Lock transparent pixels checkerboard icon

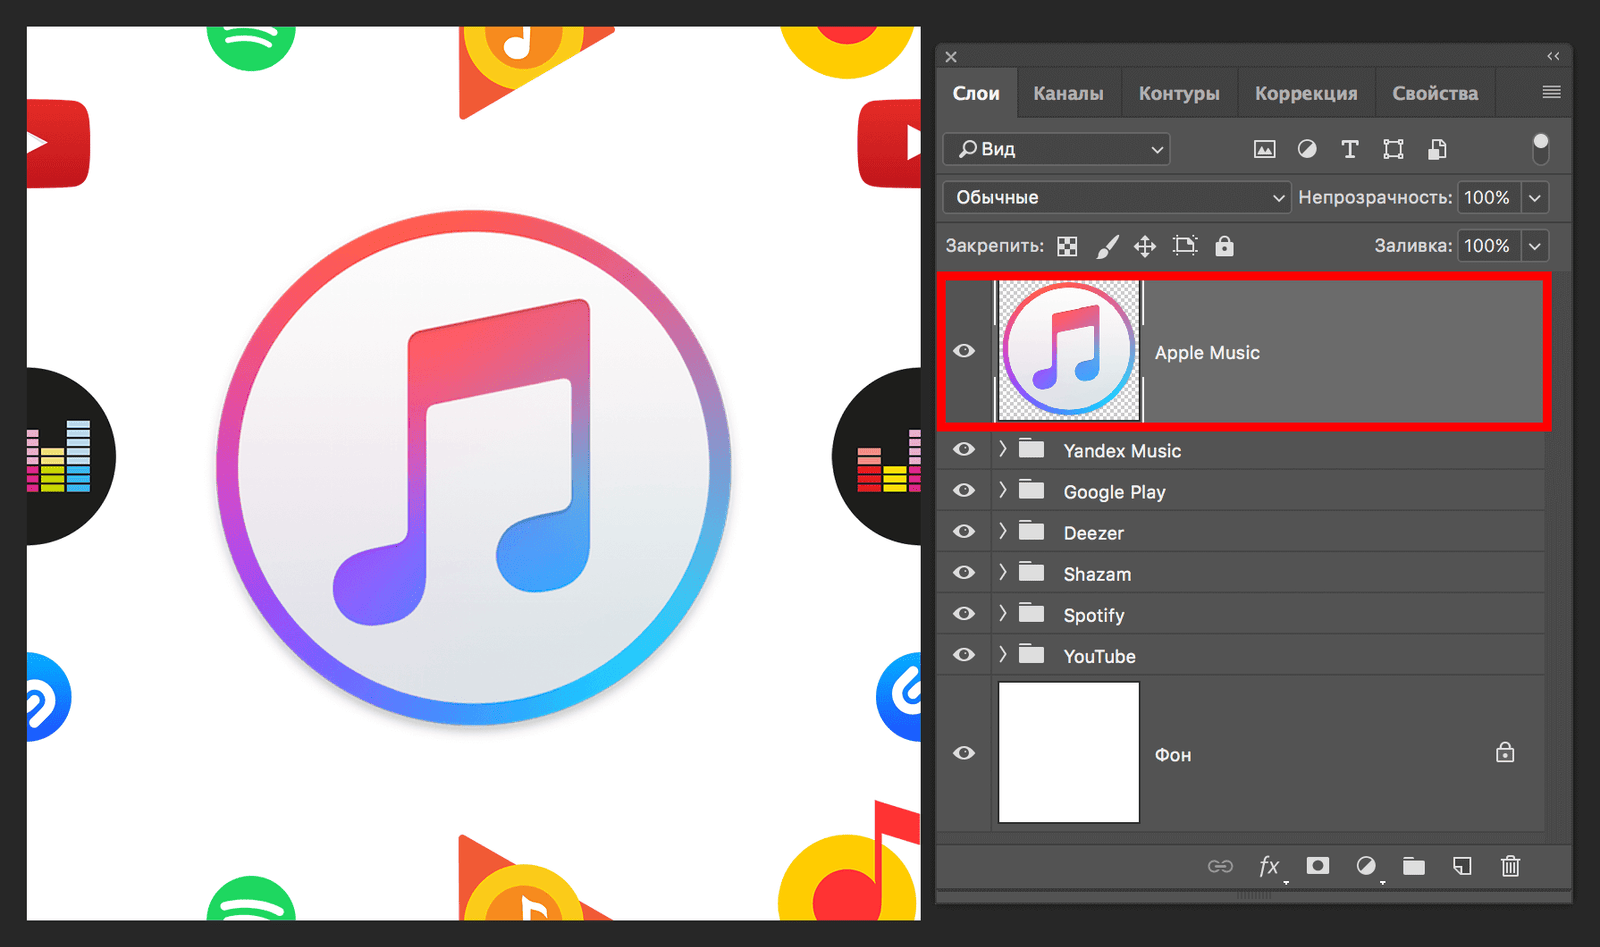(x=1067, y=246)
